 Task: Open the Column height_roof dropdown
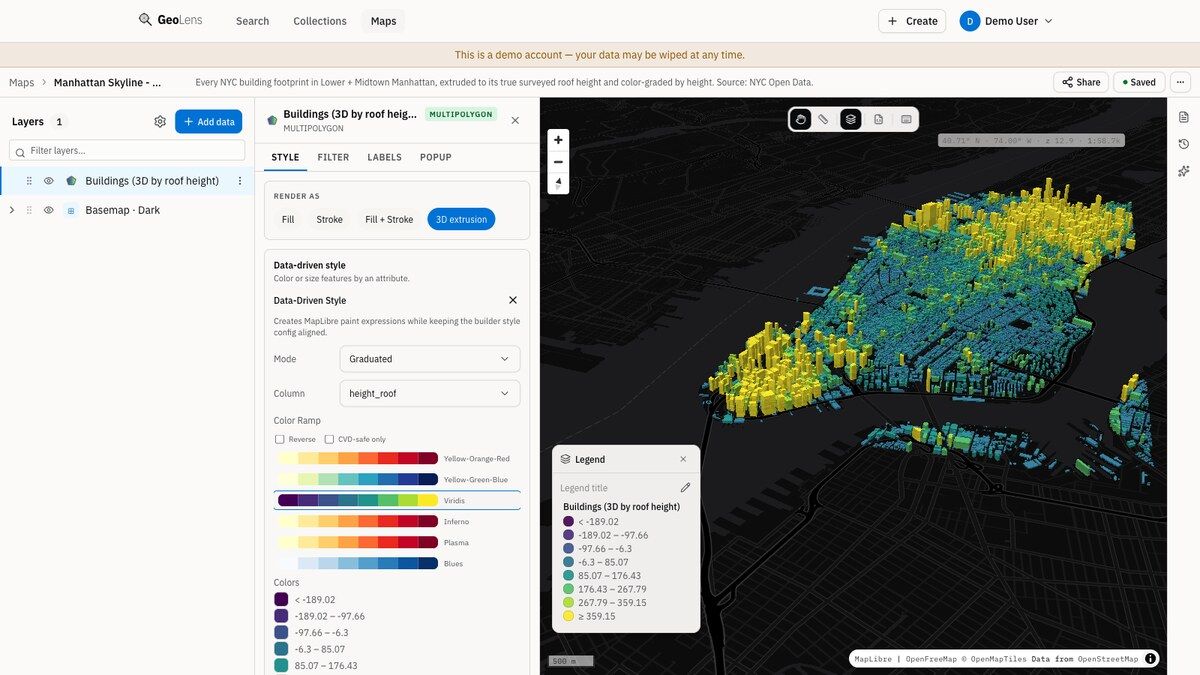pos(430,394)
